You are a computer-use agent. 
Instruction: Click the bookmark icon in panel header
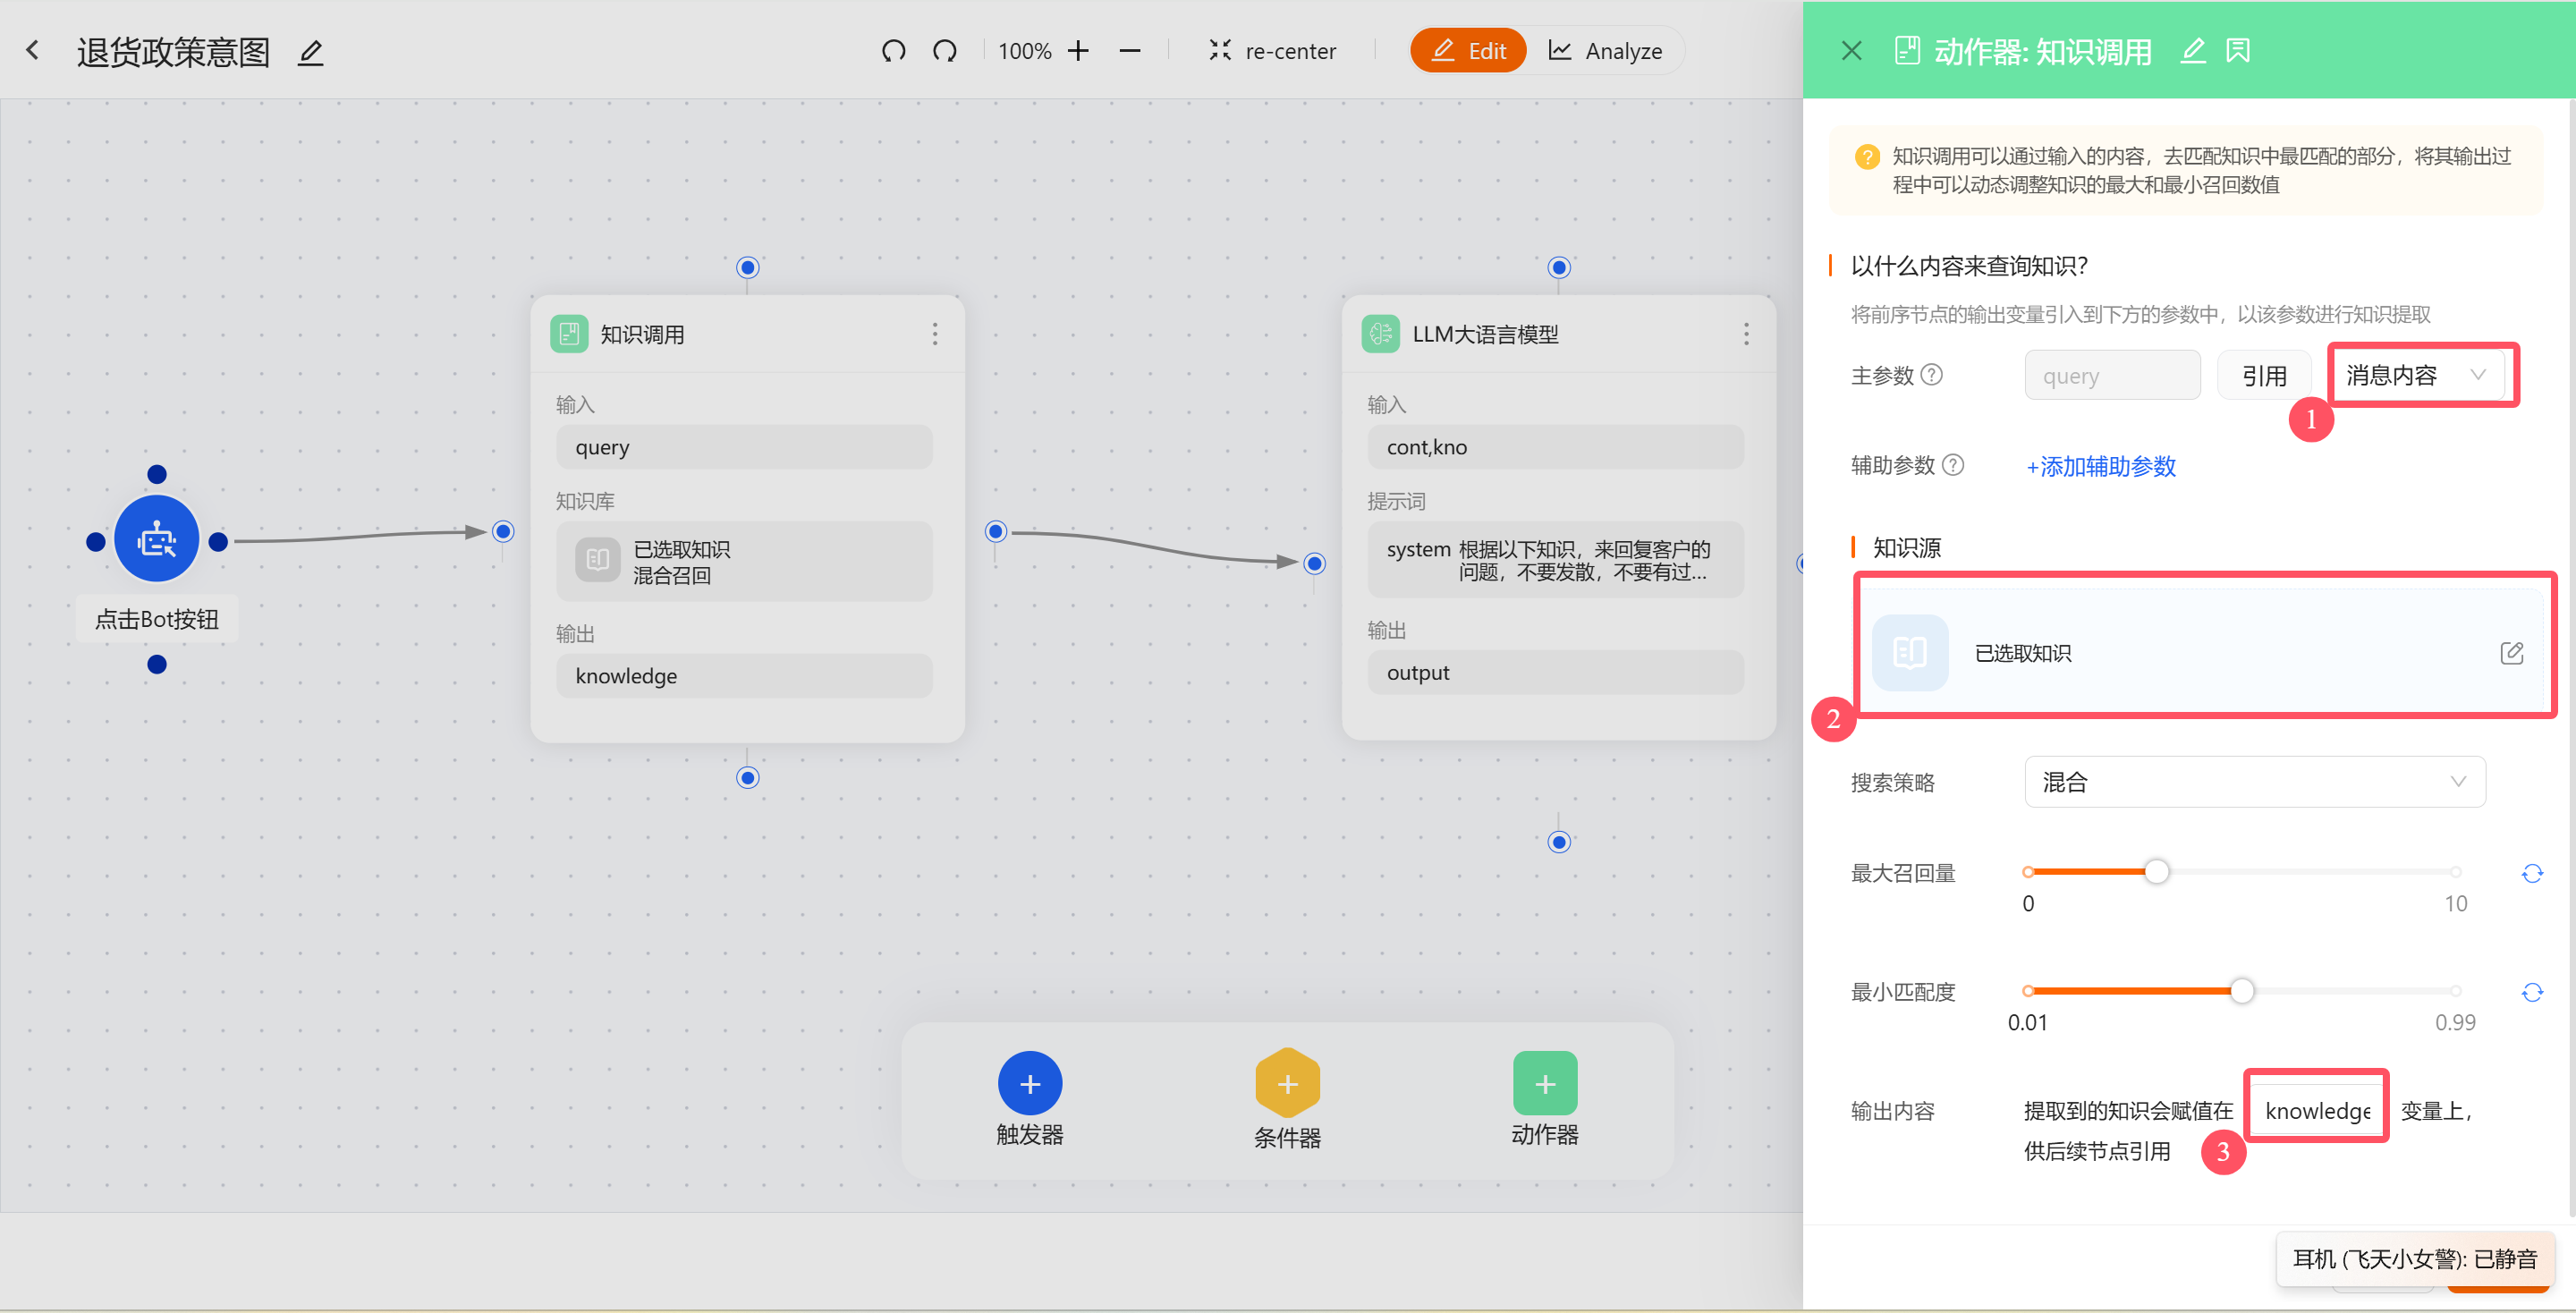[x=2238, y=50]
